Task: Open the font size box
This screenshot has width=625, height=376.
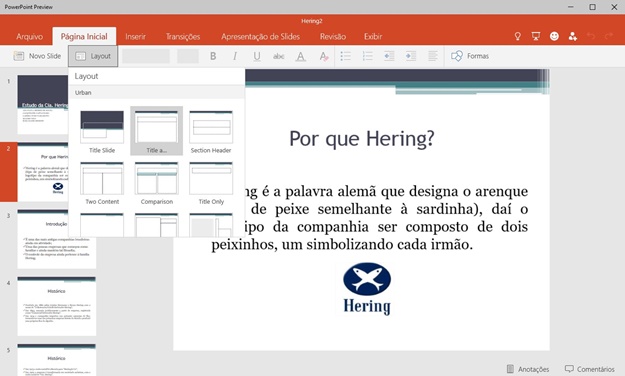Action: [188, 56]
